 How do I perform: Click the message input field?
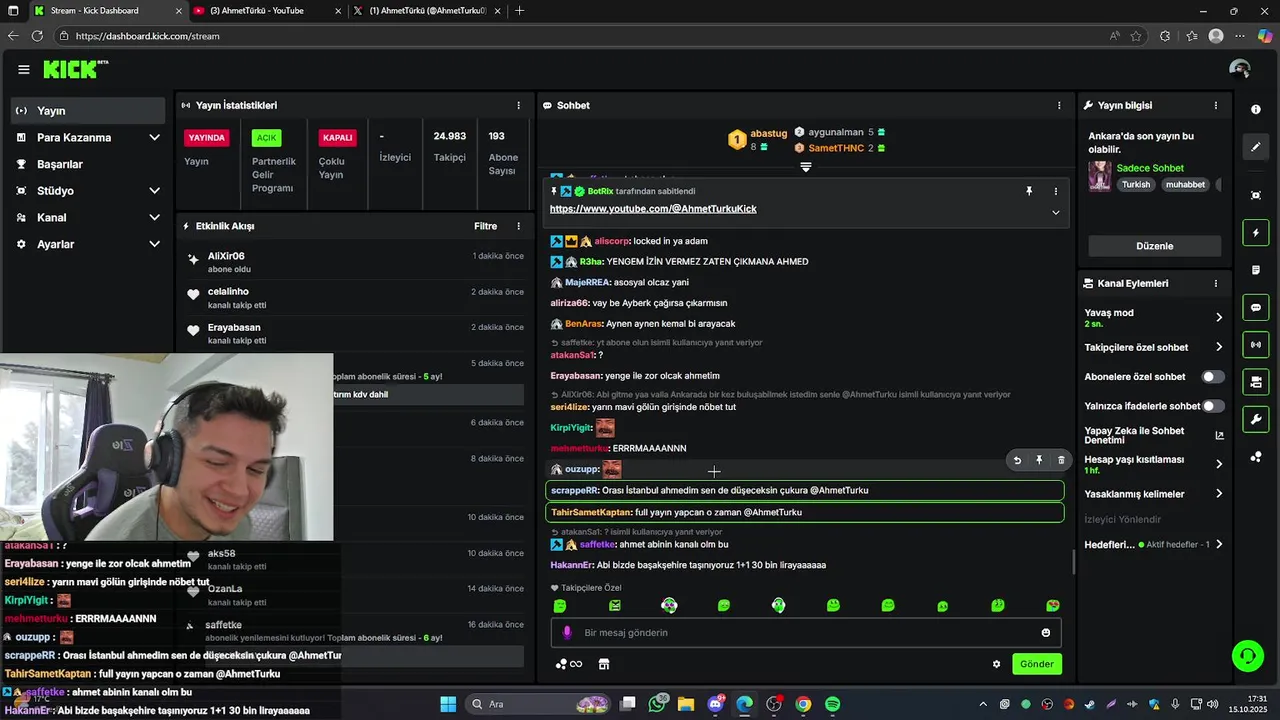(x=805, y=633)
